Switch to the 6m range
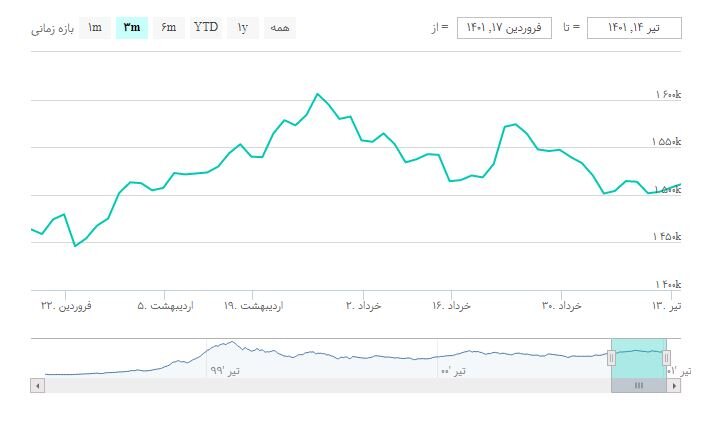The width and height of the screenshot is (707, 426). point(169,27)
